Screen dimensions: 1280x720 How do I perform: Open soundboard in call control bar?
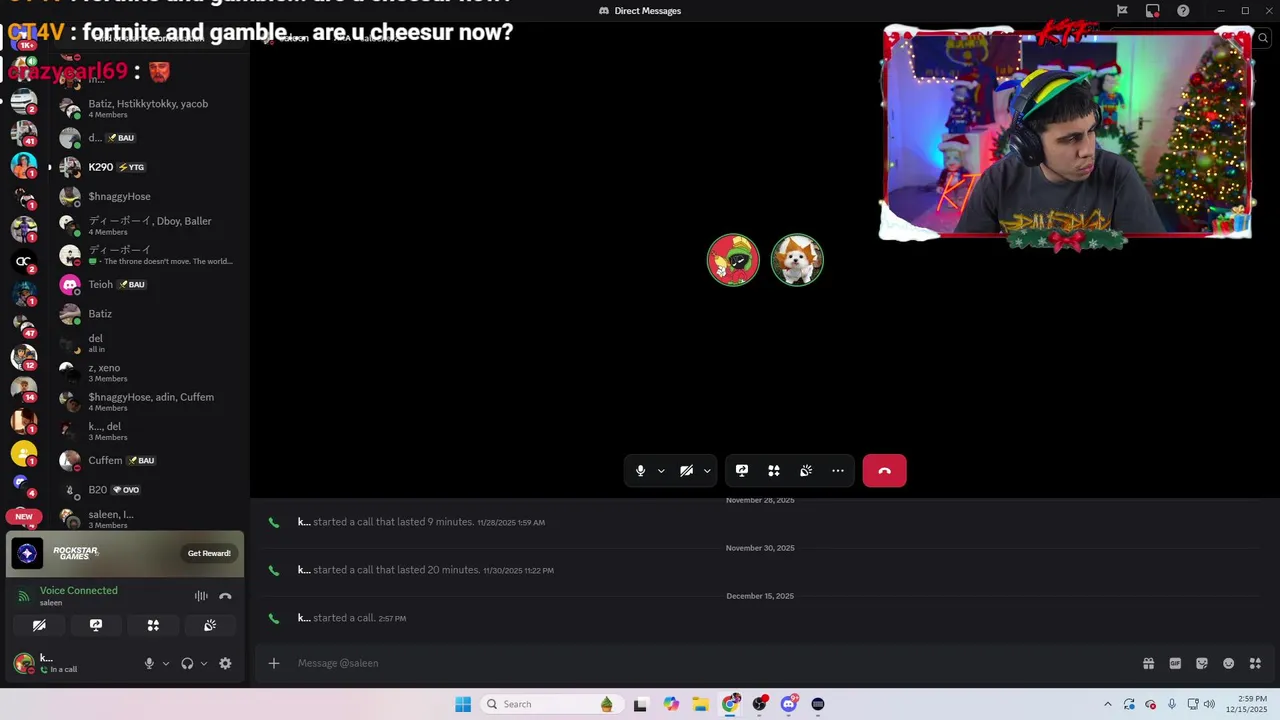pyautogui.click(x=806, y=471)
